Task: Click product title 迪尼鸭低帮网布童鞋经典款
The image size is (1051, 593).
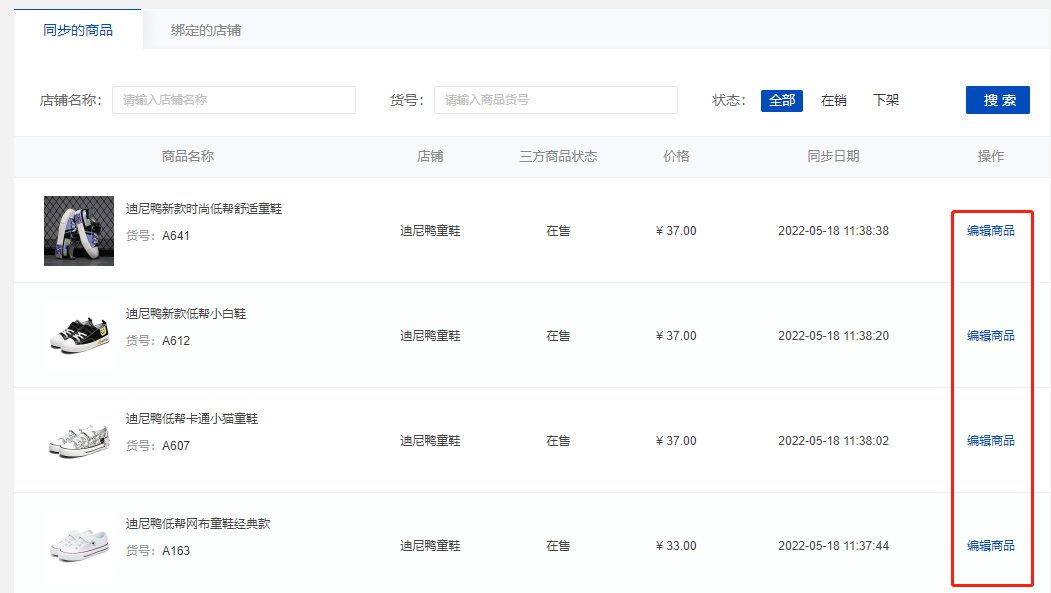Action: (198, 524)
